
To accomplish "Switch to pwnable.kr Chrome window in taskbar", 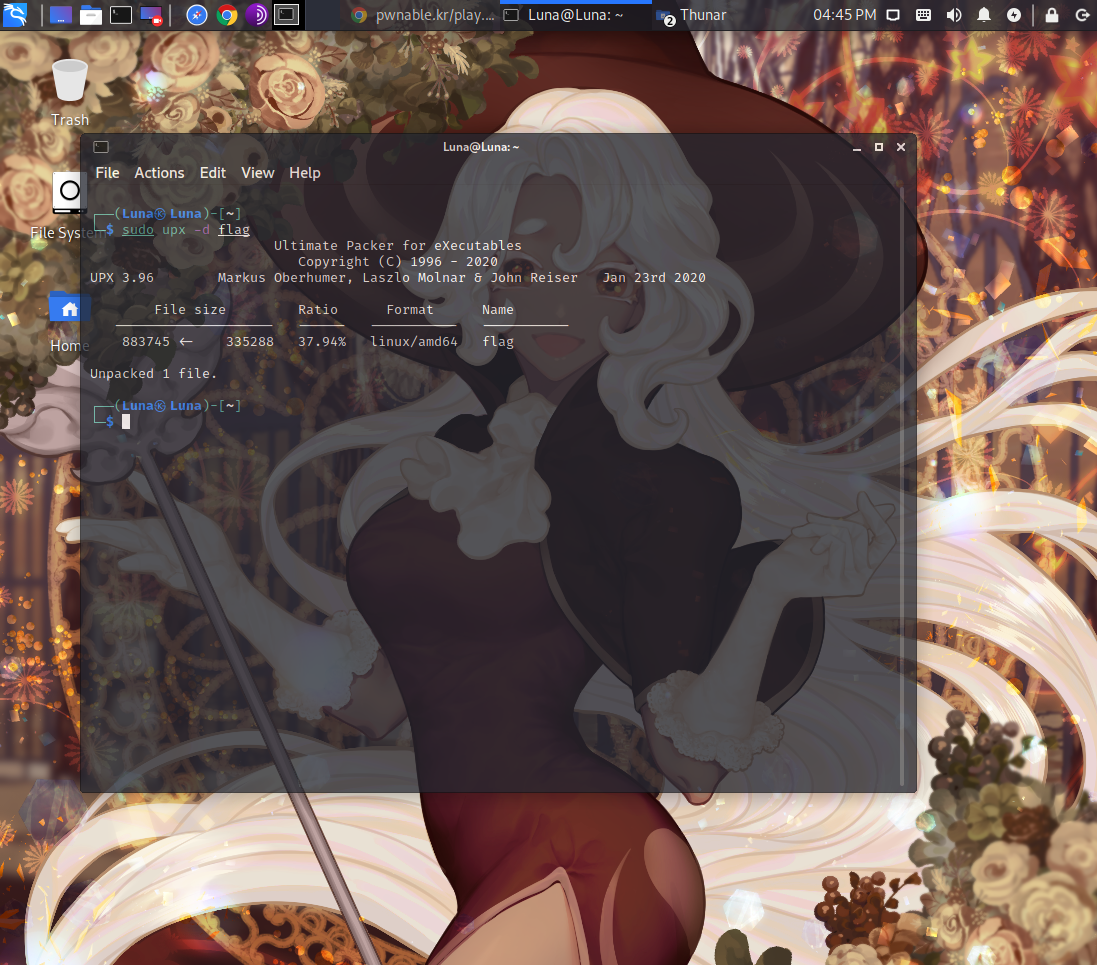I will [x=423, y=15].
